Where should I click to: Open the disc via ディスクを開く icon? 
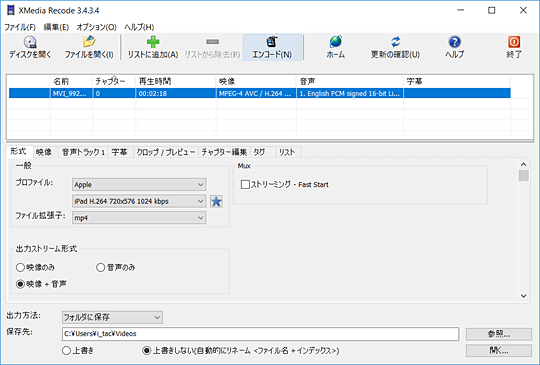(x=30, y=42)
